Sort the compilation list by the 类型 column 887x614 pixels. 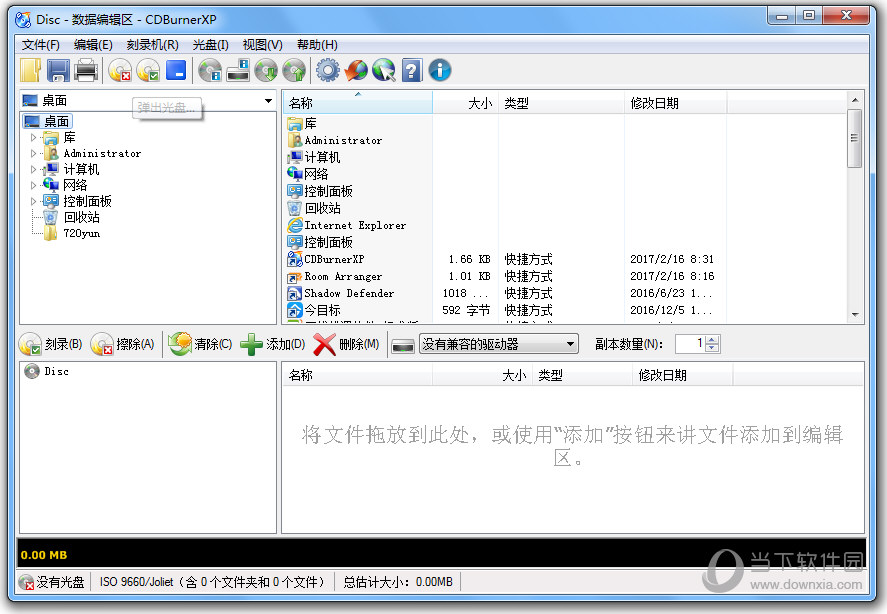tap(582, 375)
